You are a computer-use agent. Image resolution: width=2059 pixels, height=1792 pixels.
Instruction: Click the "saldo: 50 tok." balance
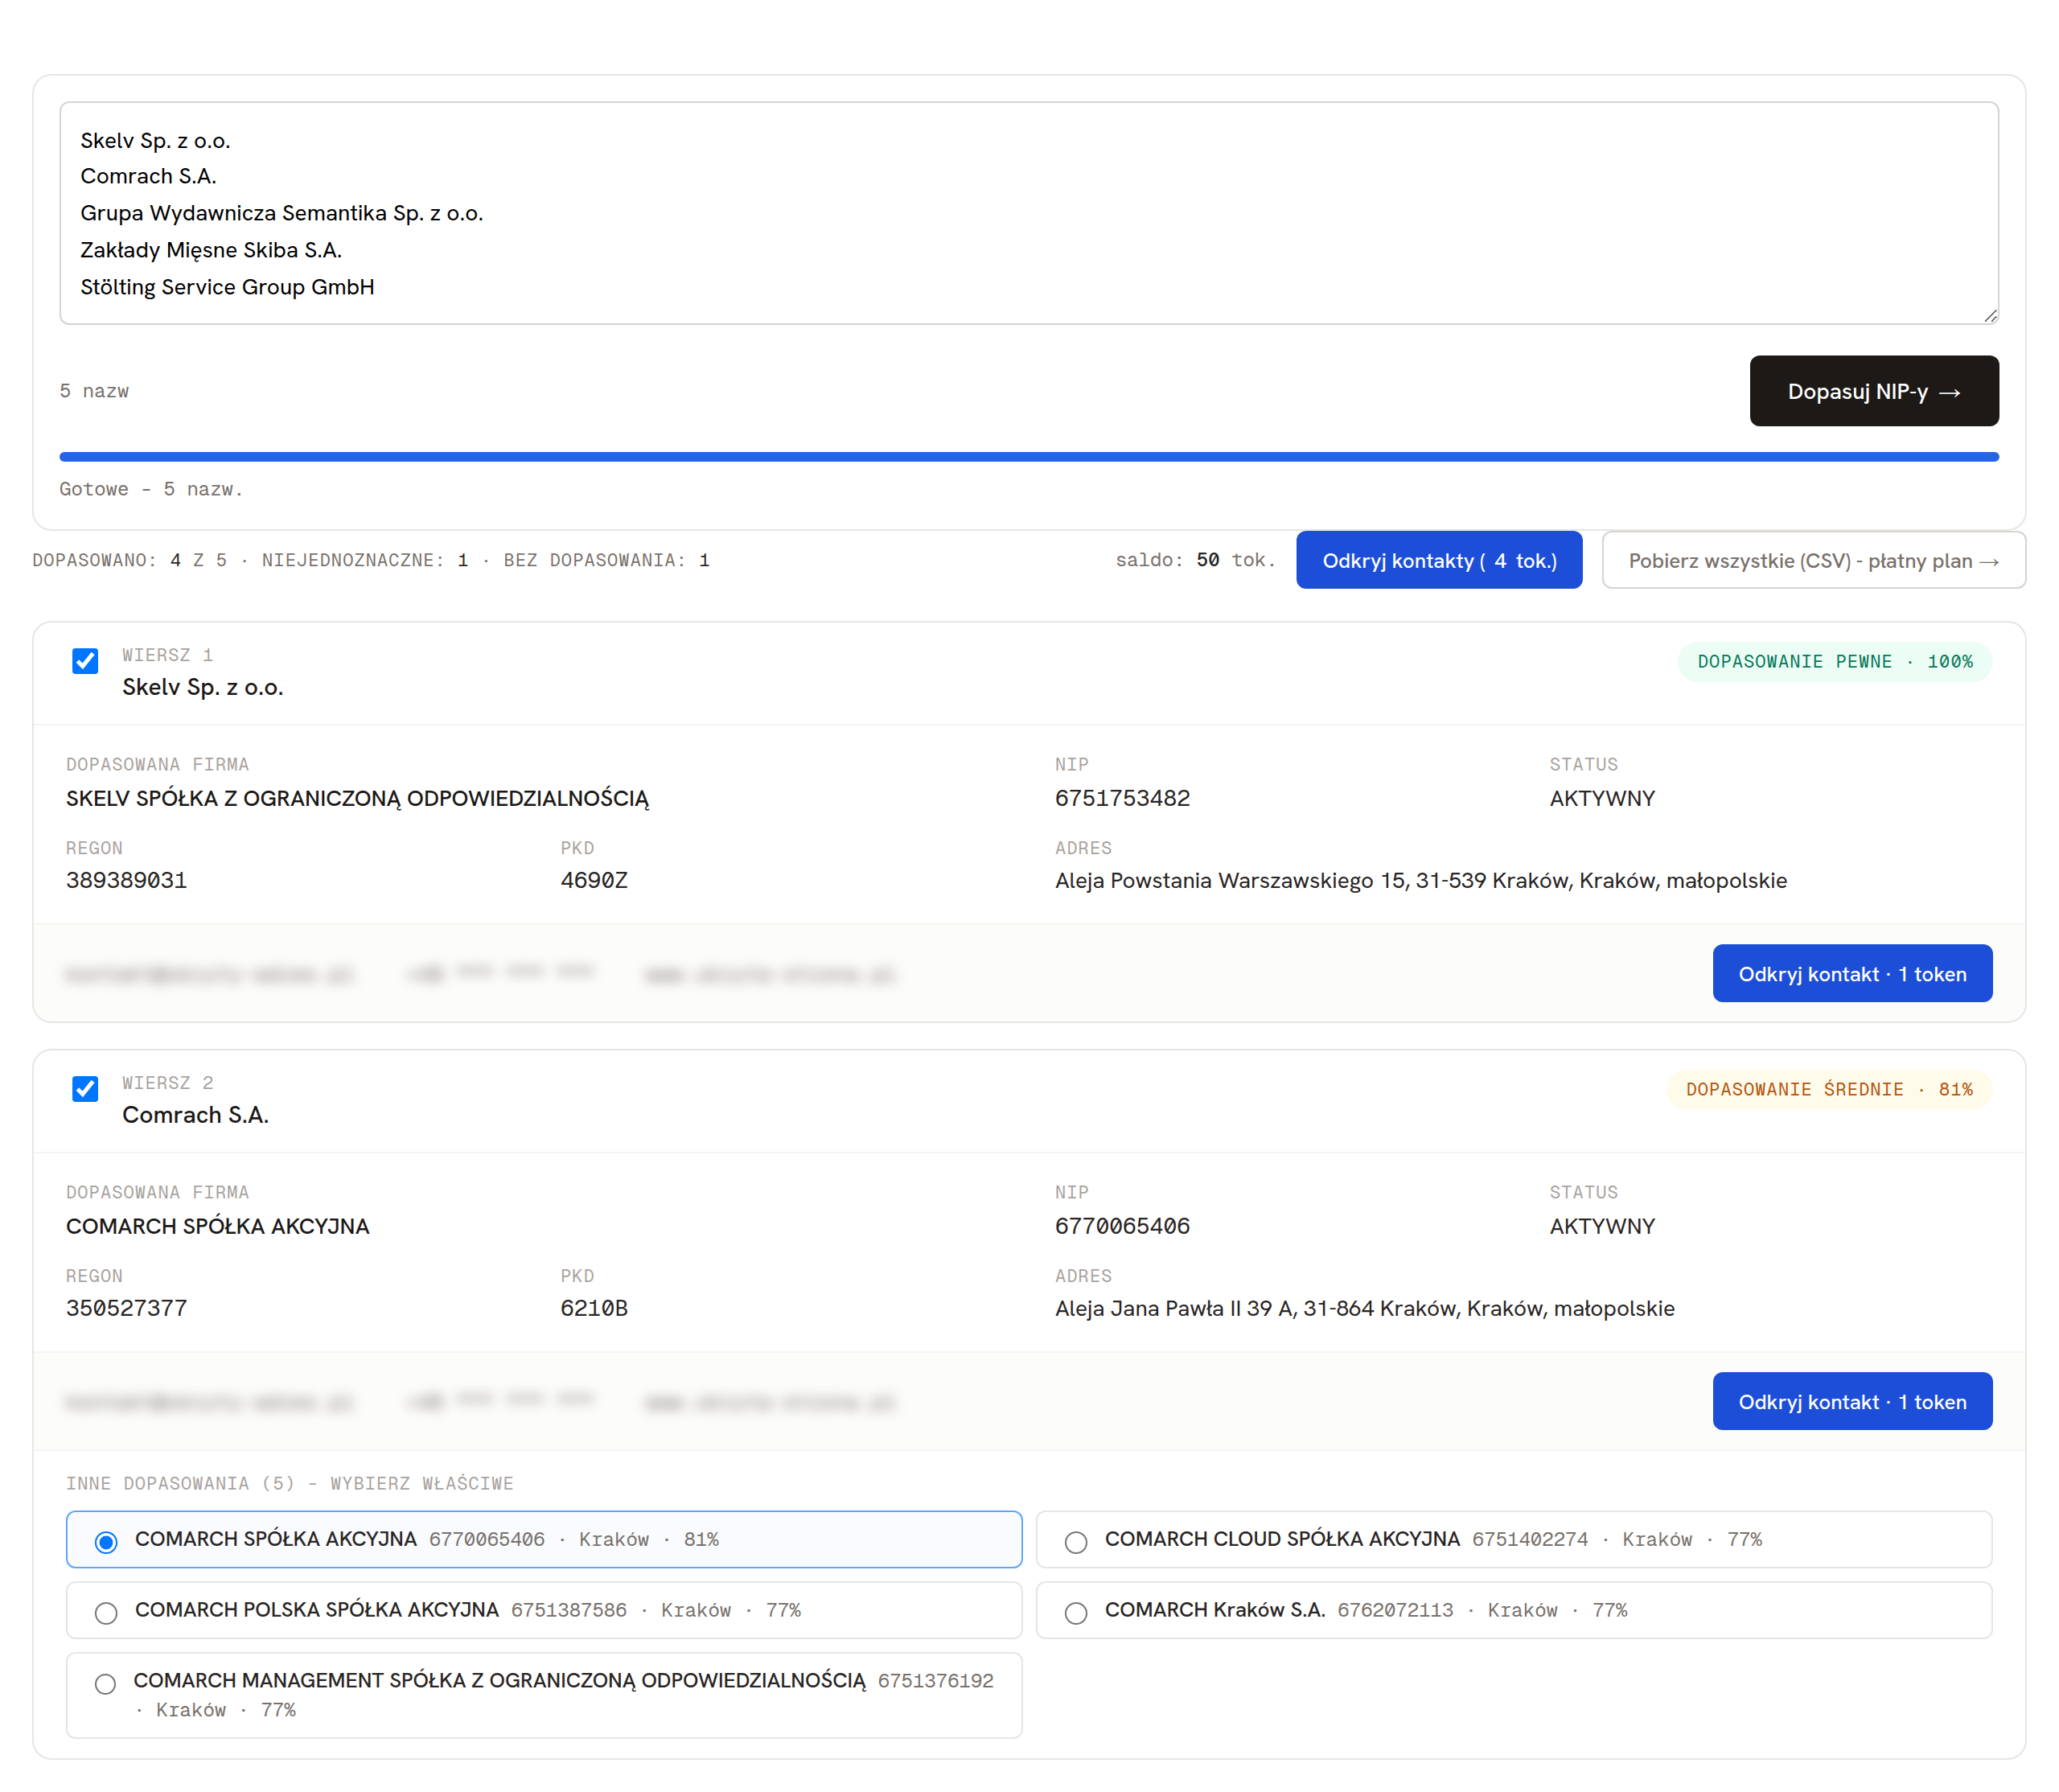tap(1195, 560)
